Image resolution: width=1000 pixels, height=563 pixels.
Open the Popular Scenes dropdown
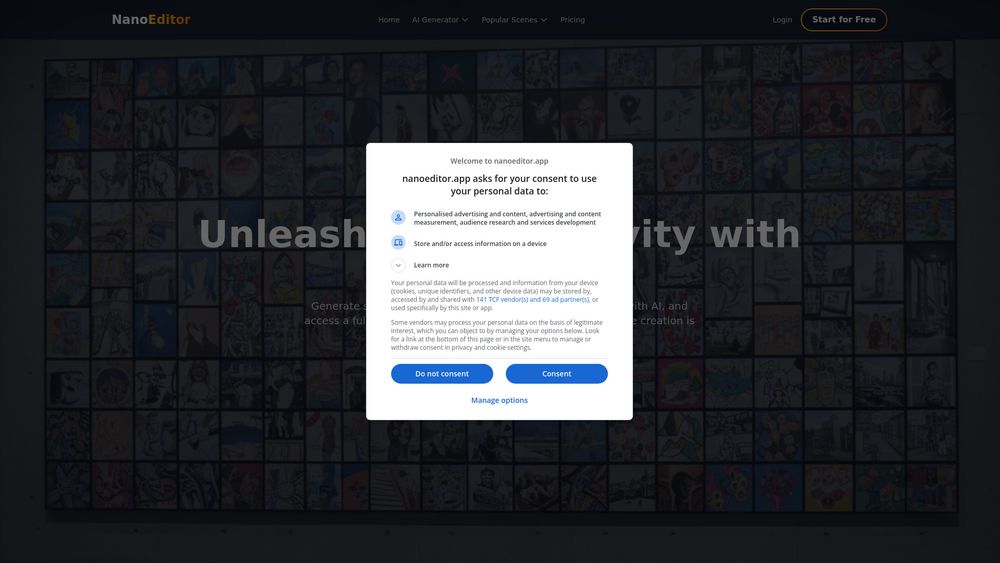514,20
